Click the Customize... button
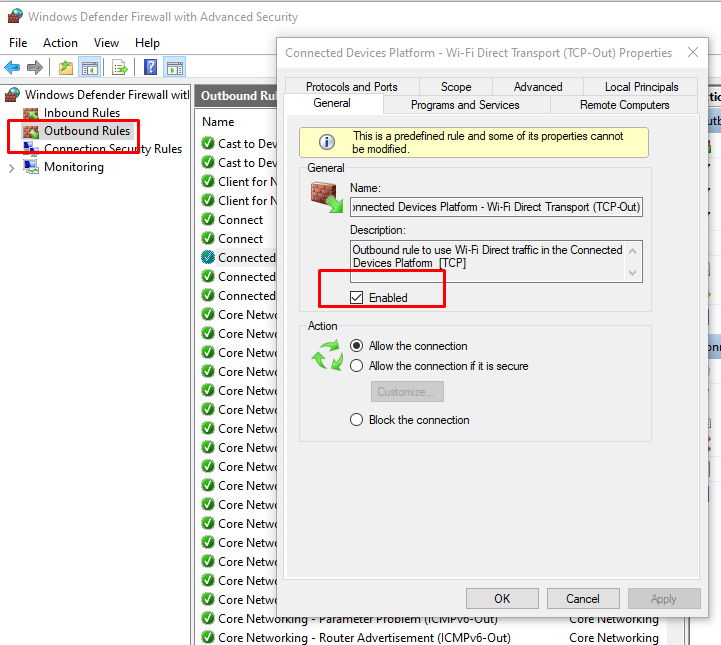This screenshot has height=645, width=721. coord(407,392)
